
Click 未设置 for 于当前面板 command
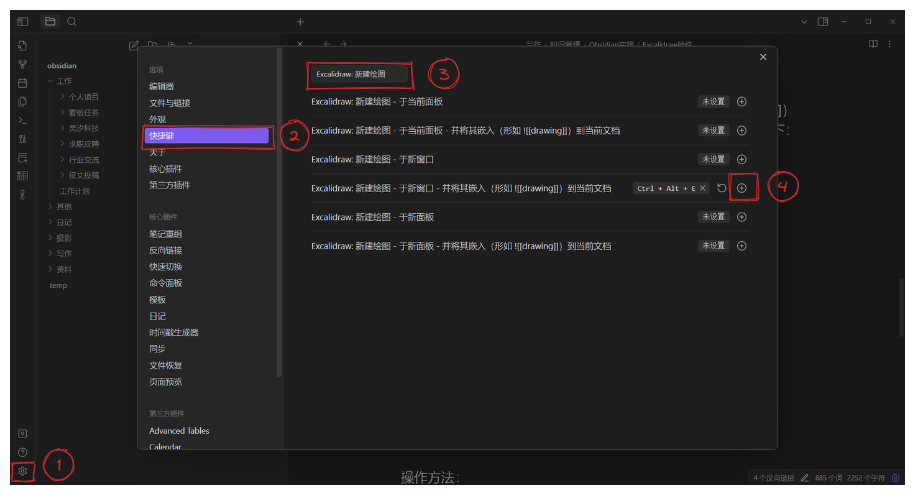pos(713,101)
